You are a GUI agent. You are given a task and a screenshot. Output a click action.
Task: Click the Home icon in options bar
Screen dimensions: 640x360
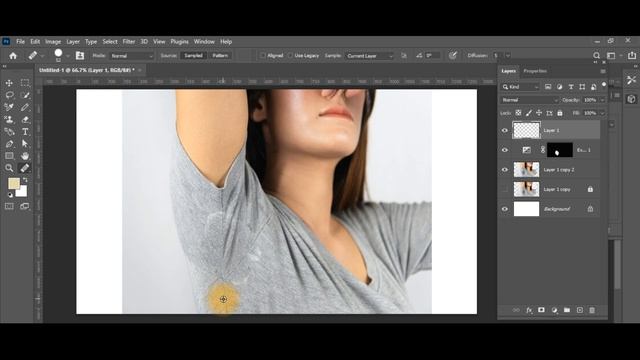click(x=13, y=56)
